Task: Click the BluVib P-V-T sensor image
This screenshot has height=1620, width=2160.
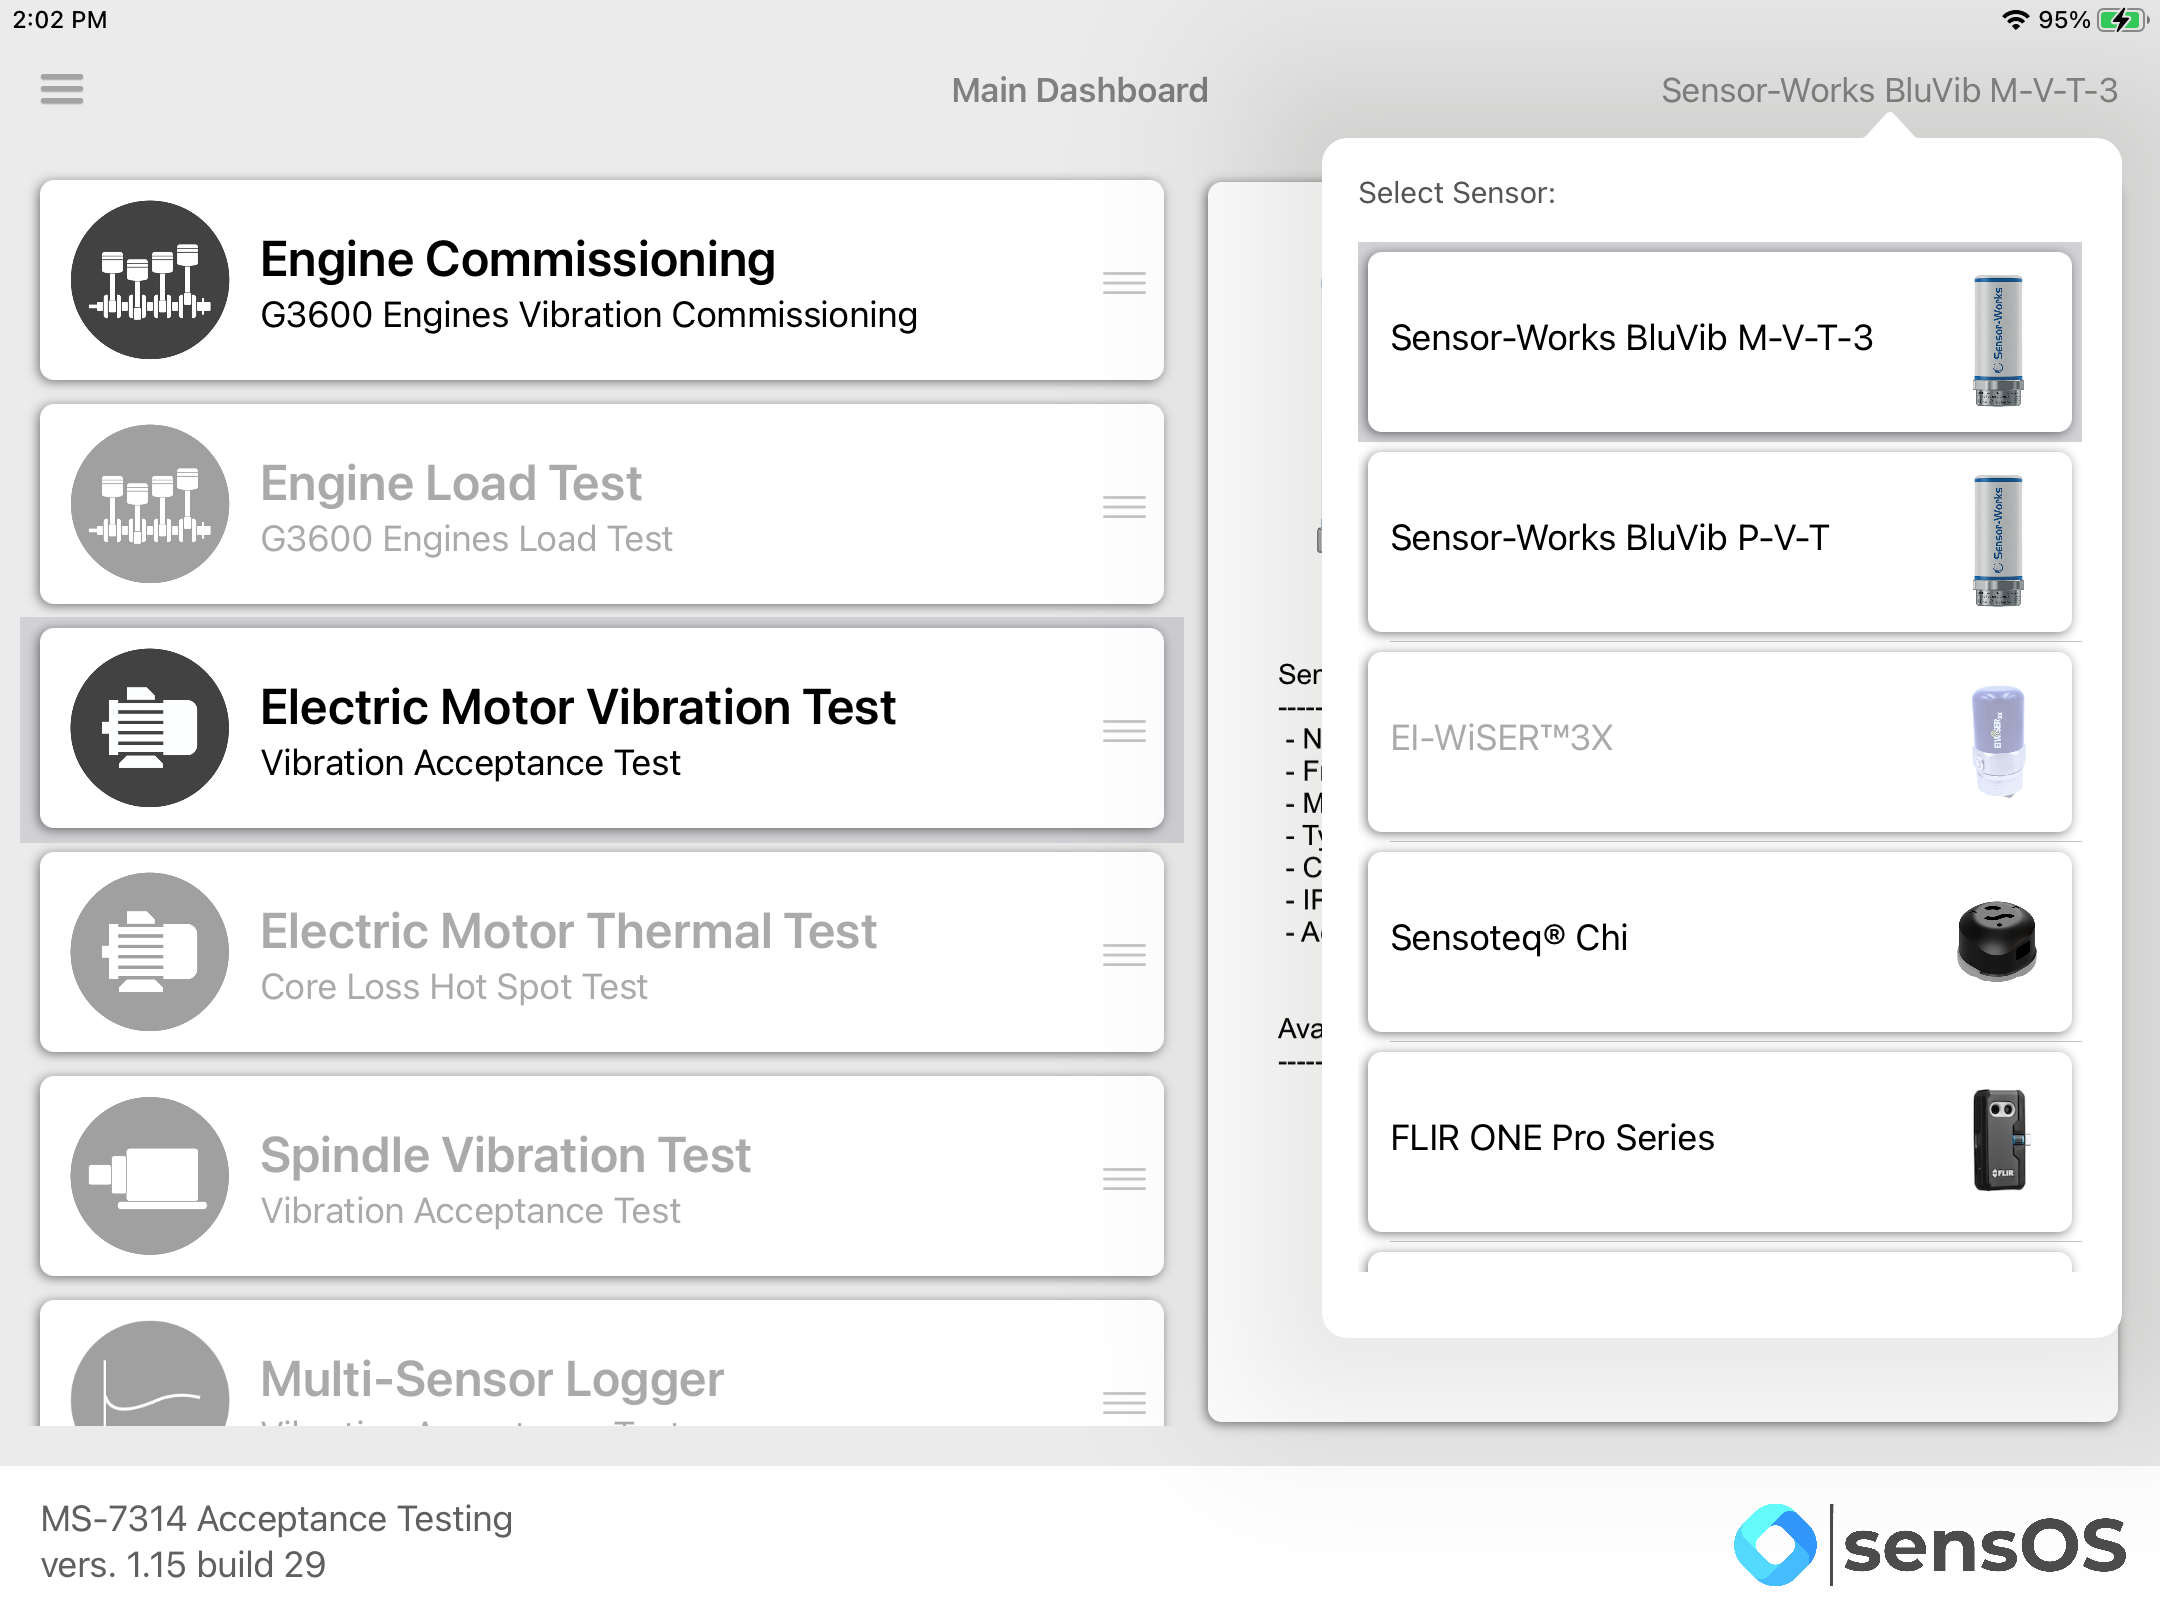Action: 1998,541
